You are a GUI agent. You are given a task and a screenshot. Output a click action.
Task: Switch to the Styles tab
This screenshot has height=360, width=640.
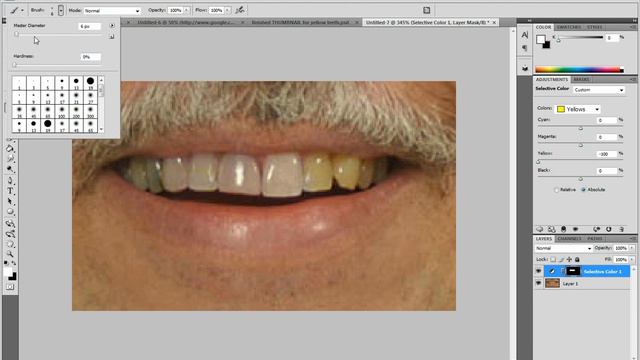(x=594, y=27)
